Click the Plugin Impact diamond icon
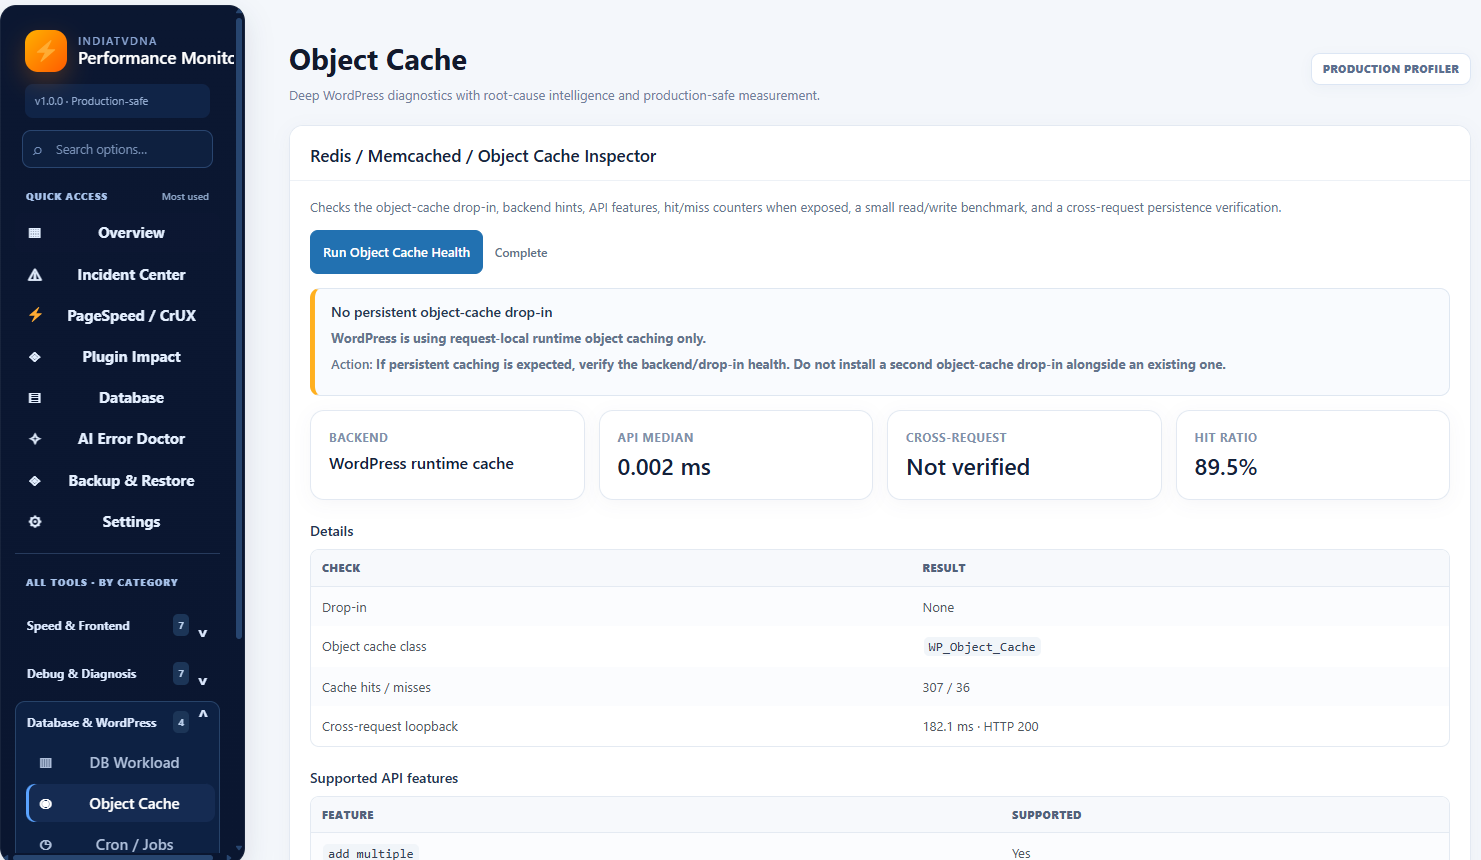This screenshot has height=860, width=1481. point(35,357)
